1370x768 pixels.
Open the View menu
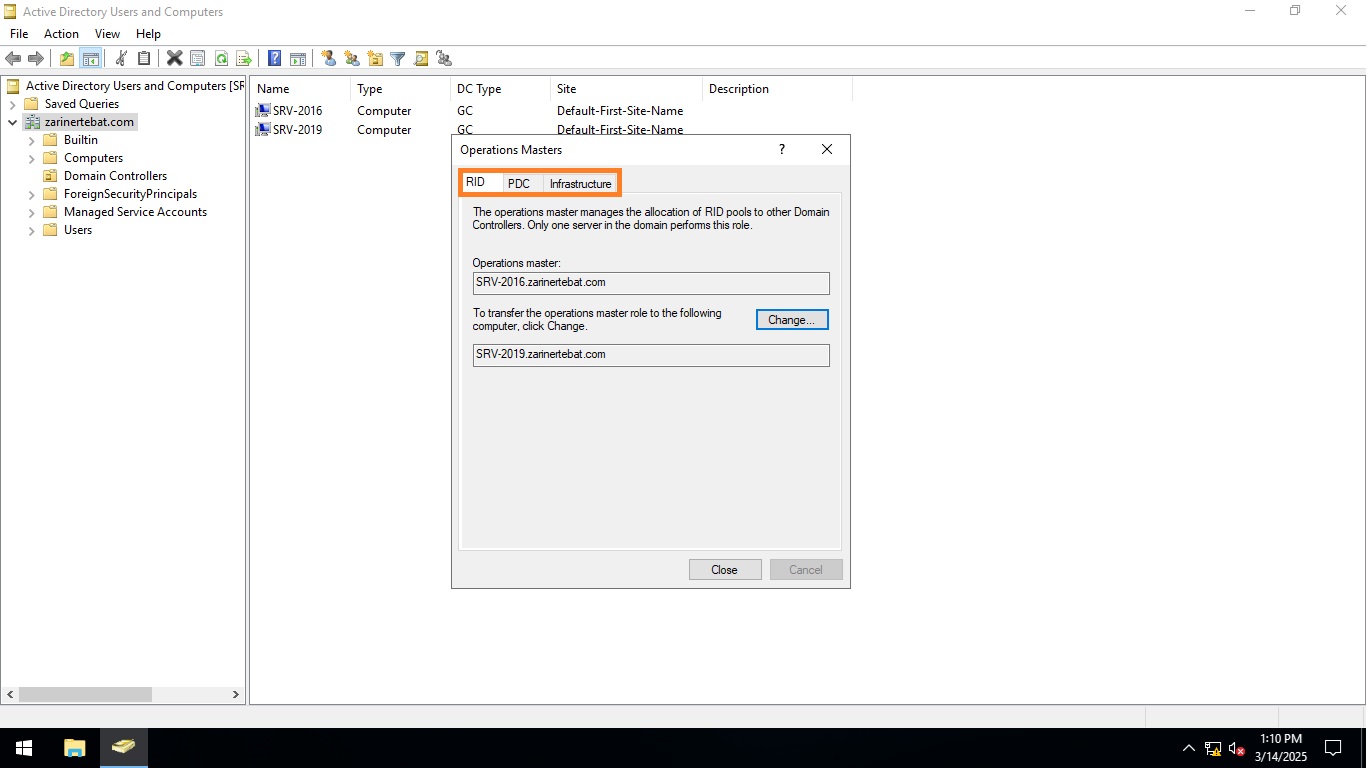click(x=107, y=34)
